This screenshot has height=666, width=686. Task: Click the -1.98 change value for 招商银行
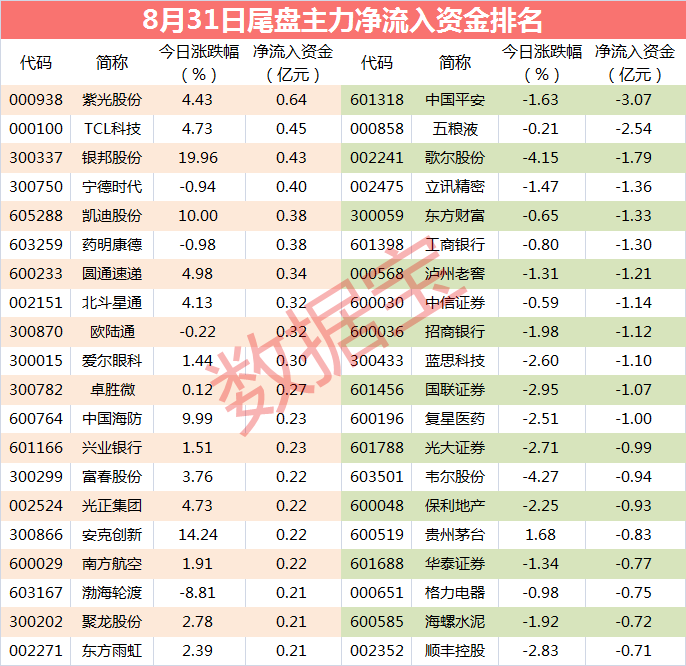[540, 332]
